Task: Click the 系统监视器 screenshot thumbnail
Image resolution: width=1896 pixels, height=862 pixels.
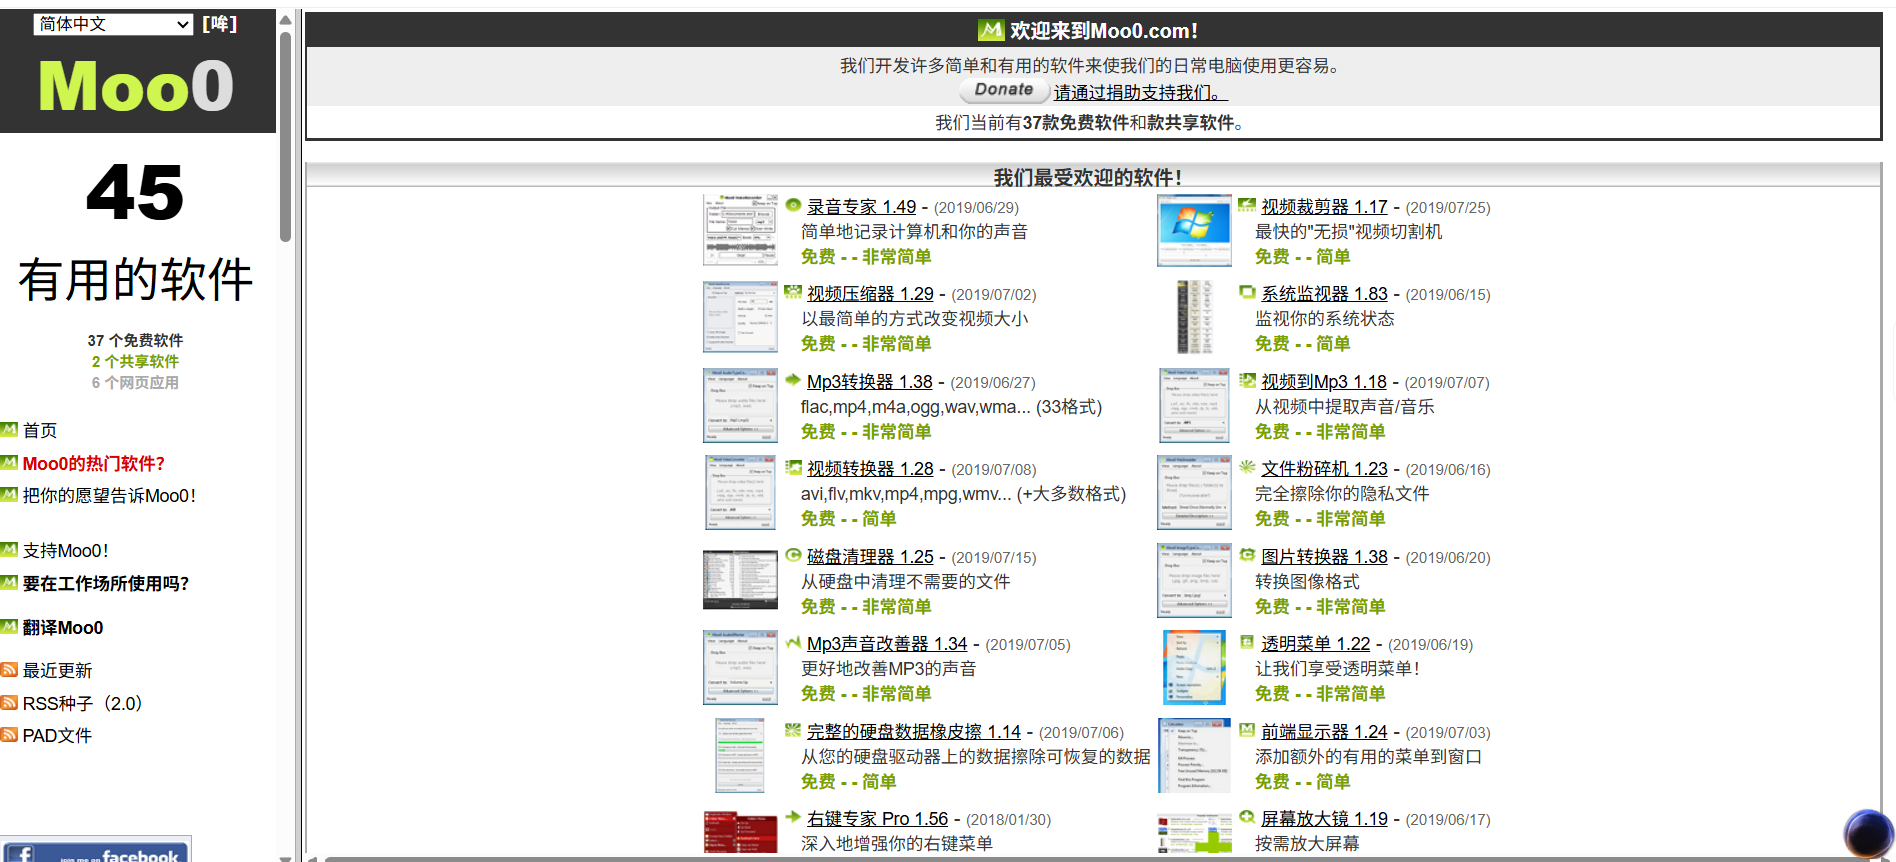Action: [1194, 317]
